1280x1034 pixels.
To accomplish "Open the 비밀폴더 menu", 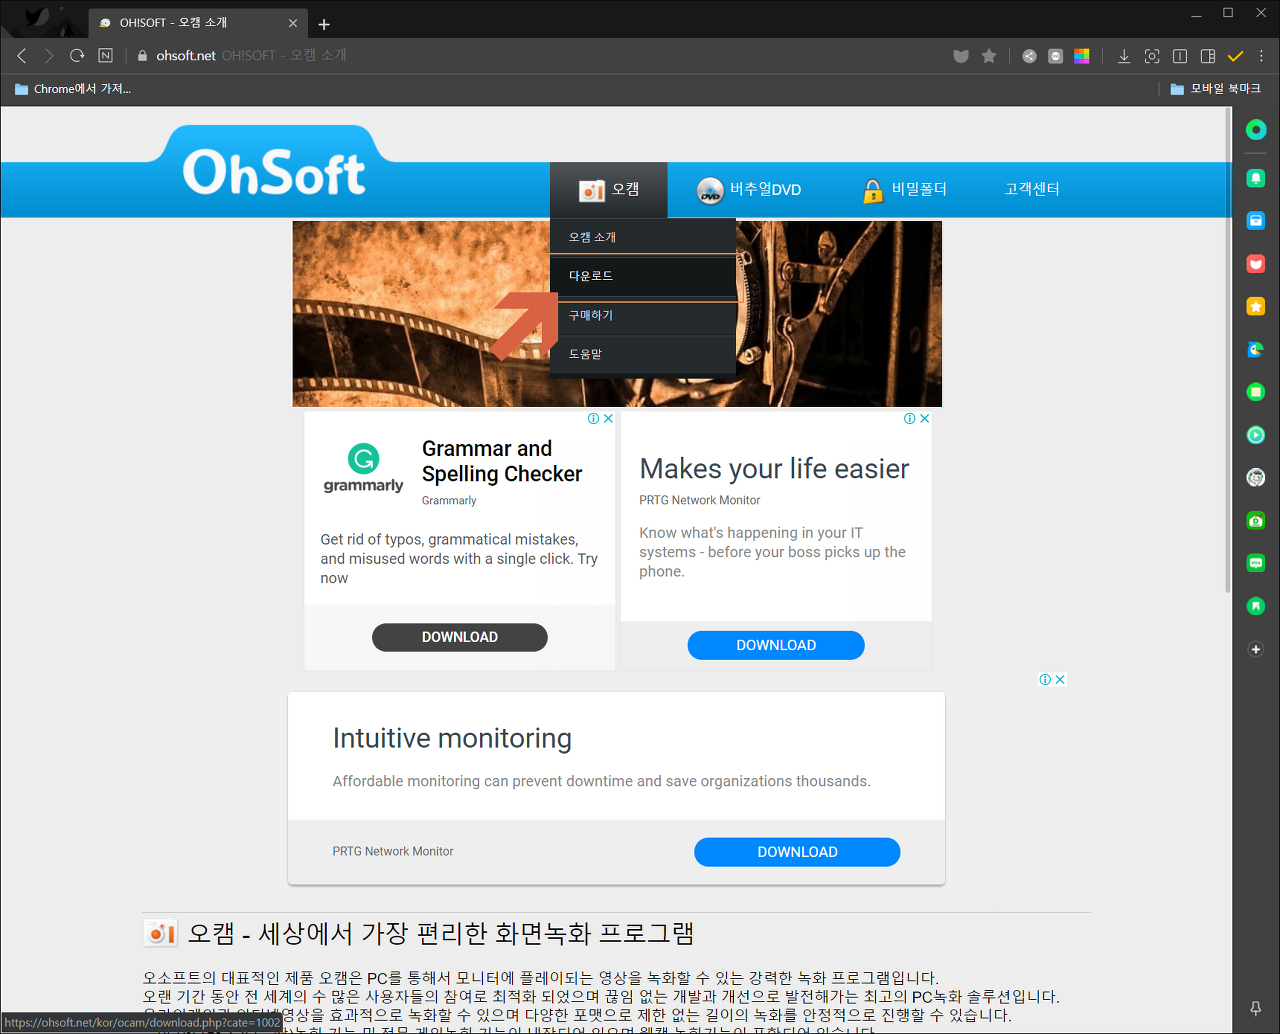I will click(x=904, y=190).
